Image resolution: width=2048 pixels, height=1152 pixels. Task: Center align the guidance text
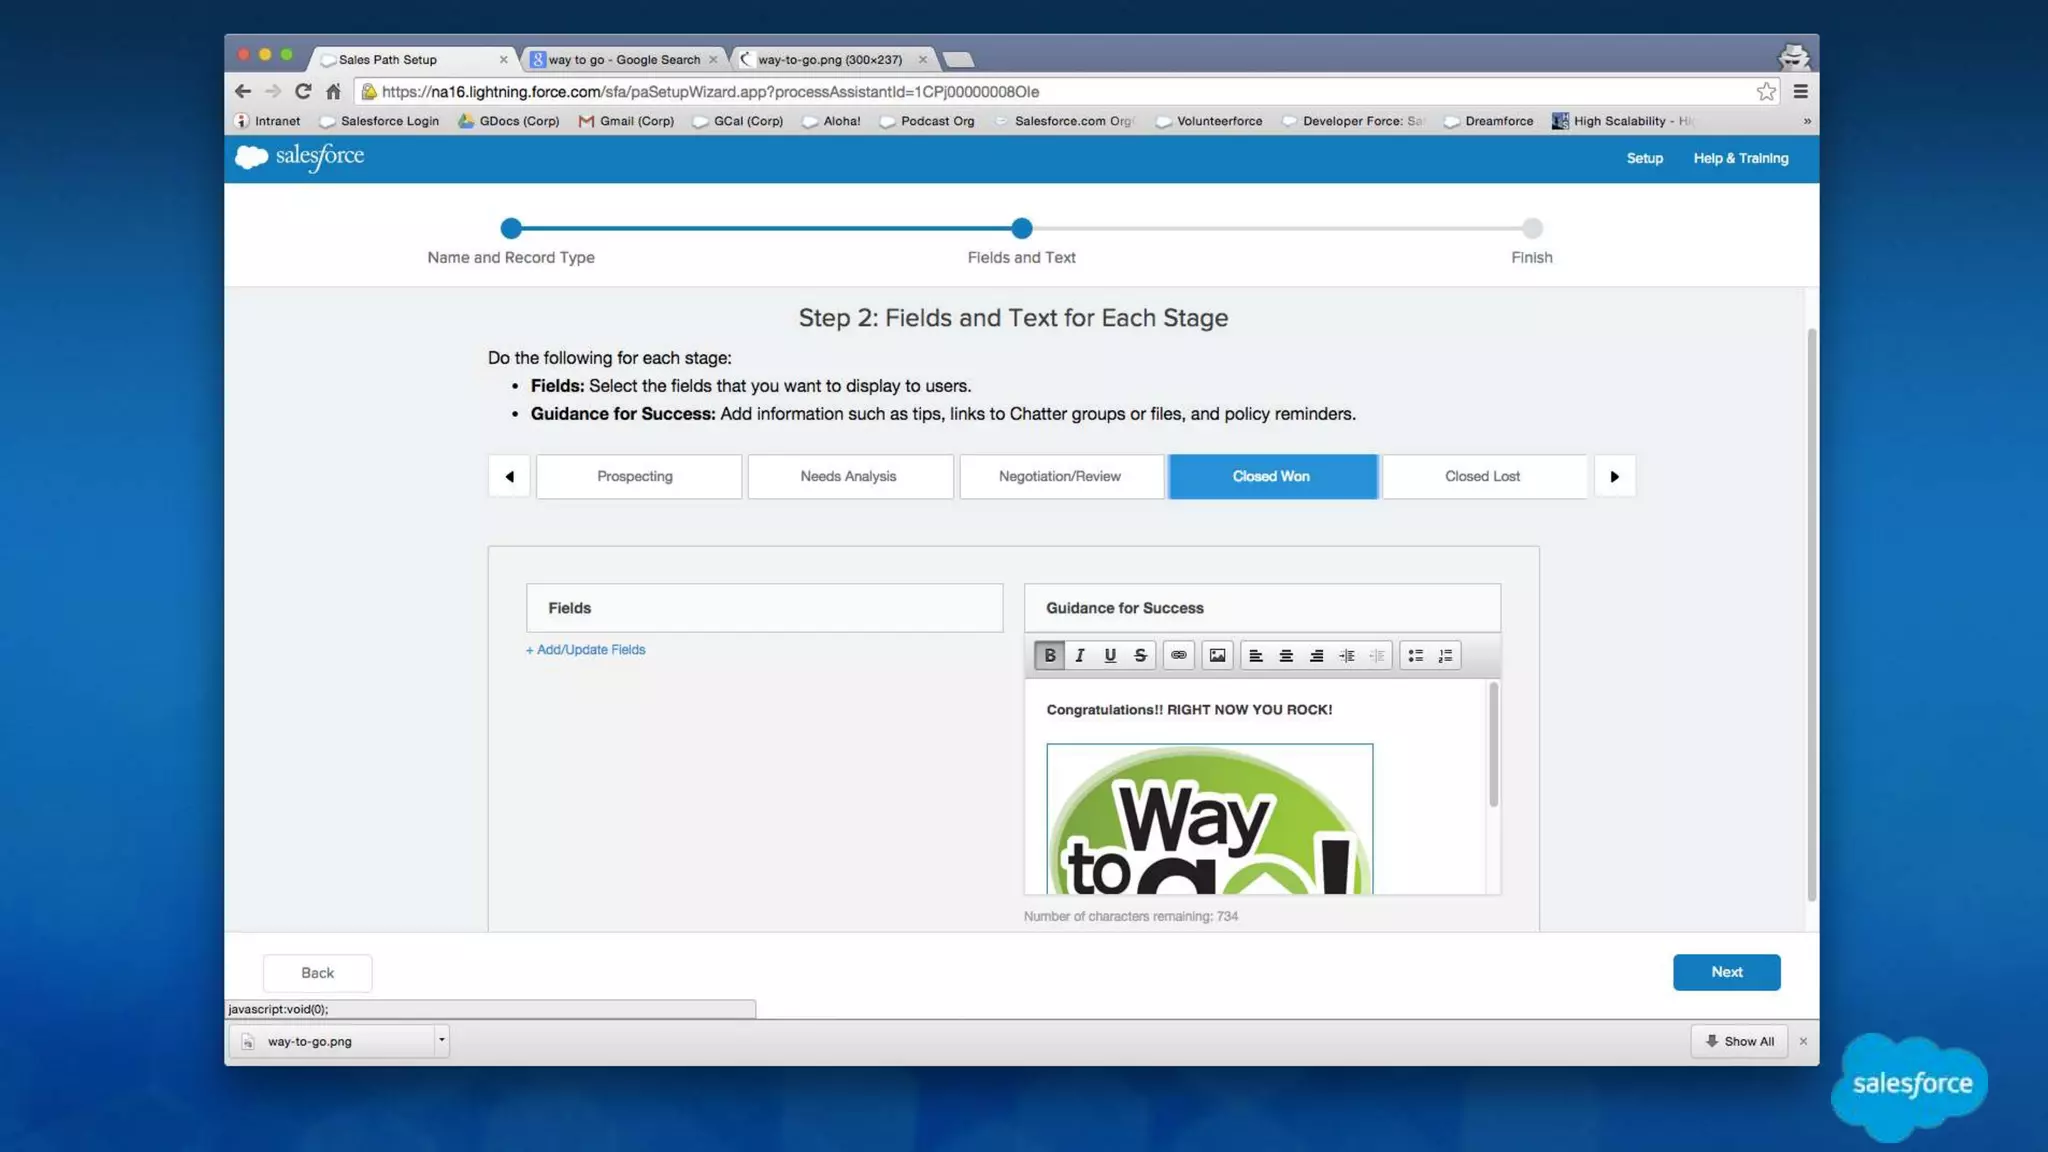point(1286,656)
